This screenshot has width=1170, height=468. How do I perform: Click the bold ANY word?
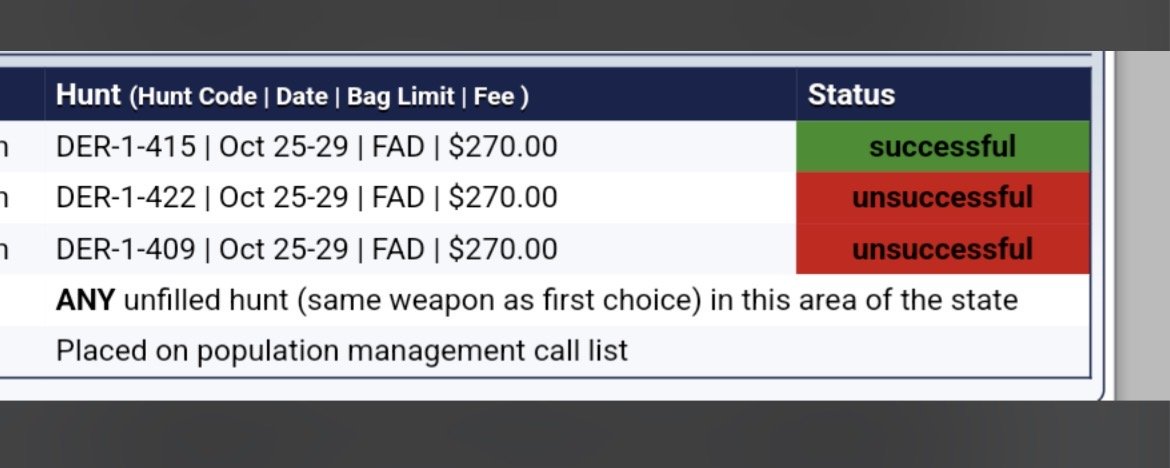point(85,300)
